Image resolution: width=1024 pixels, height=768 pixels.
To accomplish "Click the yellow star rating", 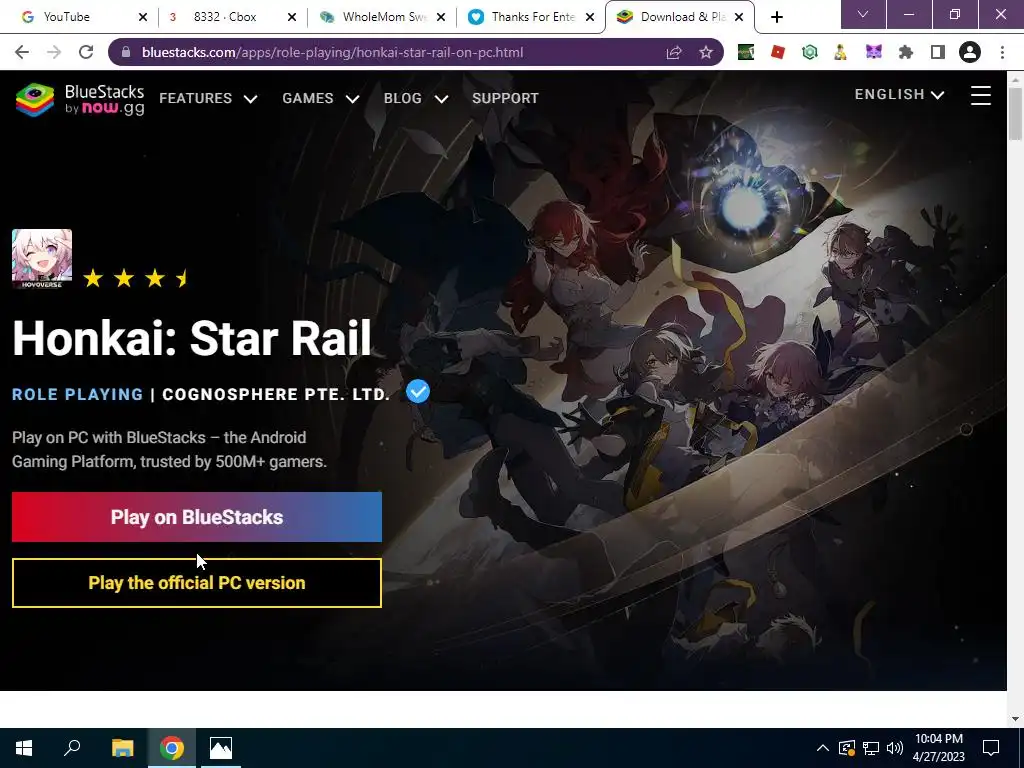I will click(x=136, y=278).
